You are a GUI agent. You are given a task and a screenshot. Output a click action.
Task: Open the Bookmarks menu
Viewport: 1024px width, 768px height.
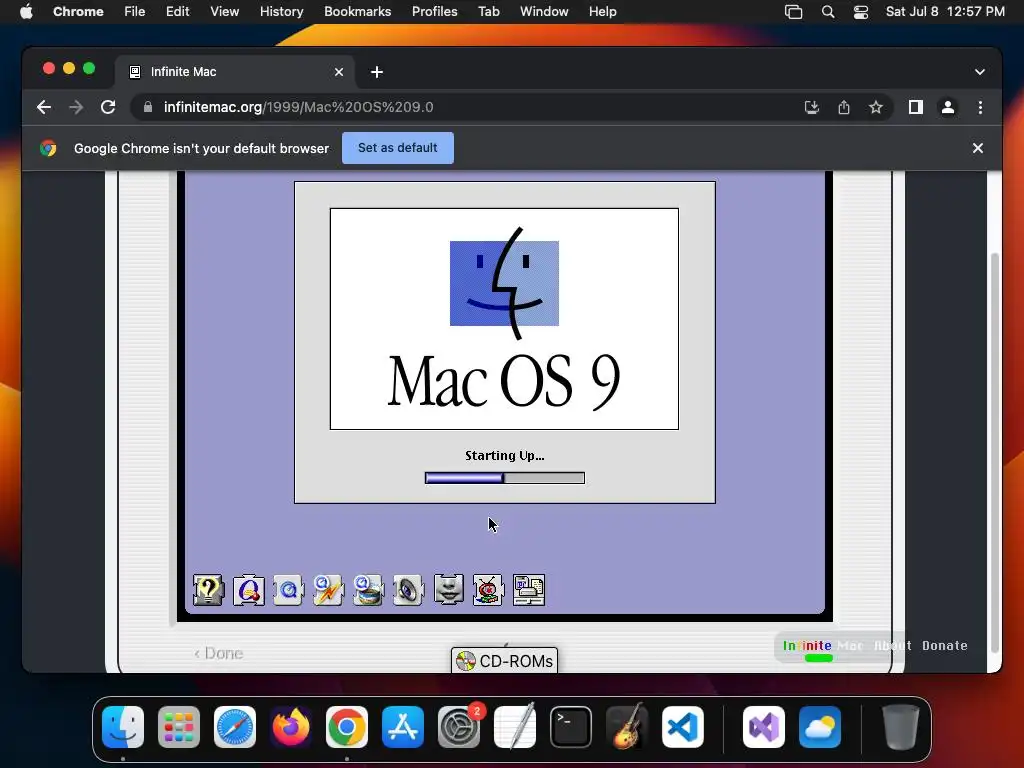pyautogui.click(x=357, y=12)
